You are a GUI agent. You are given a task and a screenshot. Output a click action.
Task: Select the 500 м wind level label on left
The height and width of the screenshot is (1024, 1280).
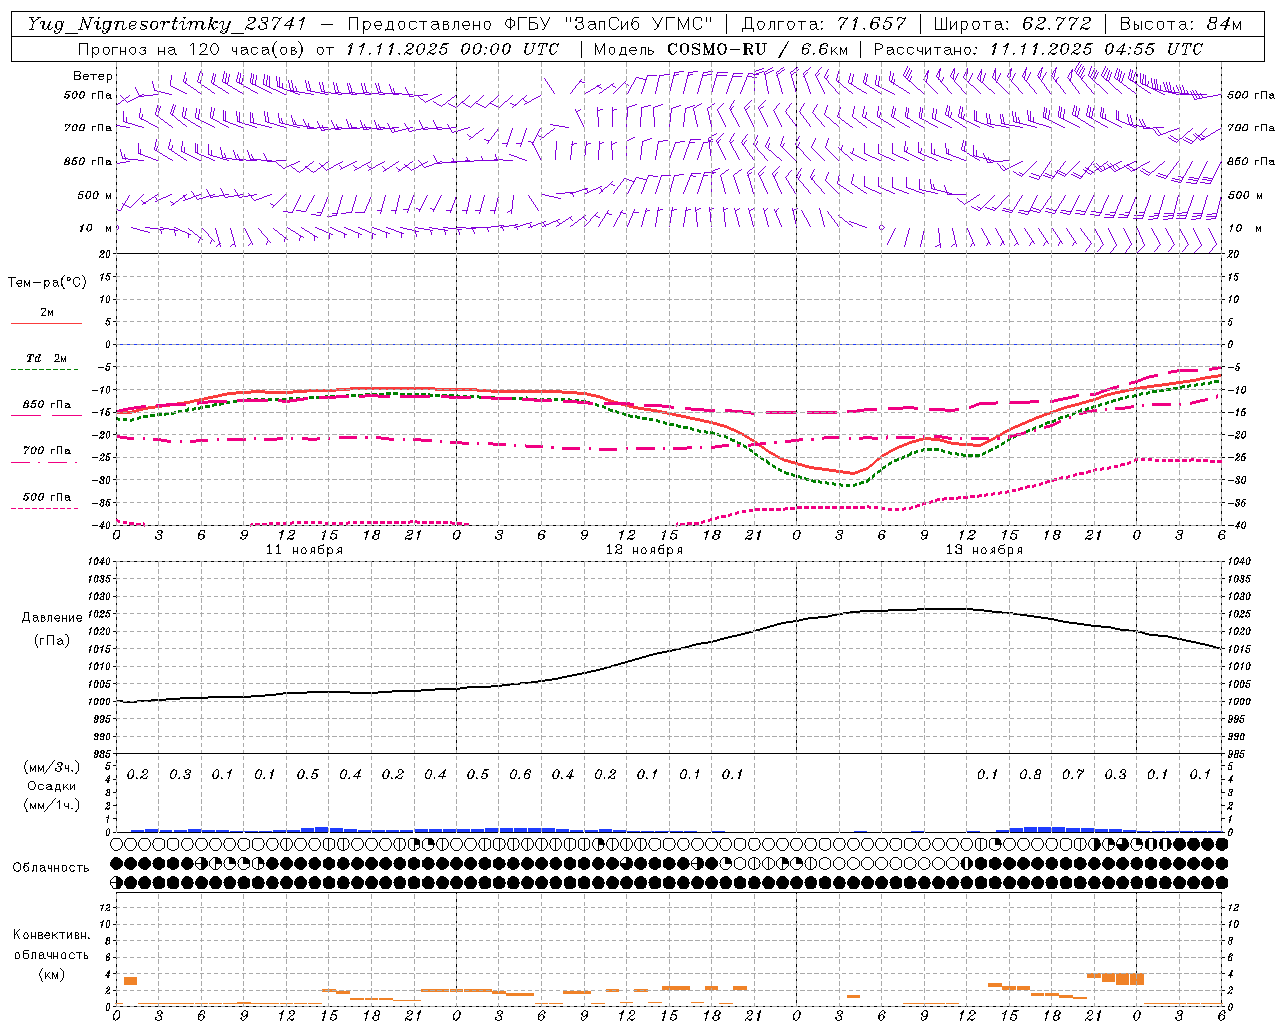[95, 195]
